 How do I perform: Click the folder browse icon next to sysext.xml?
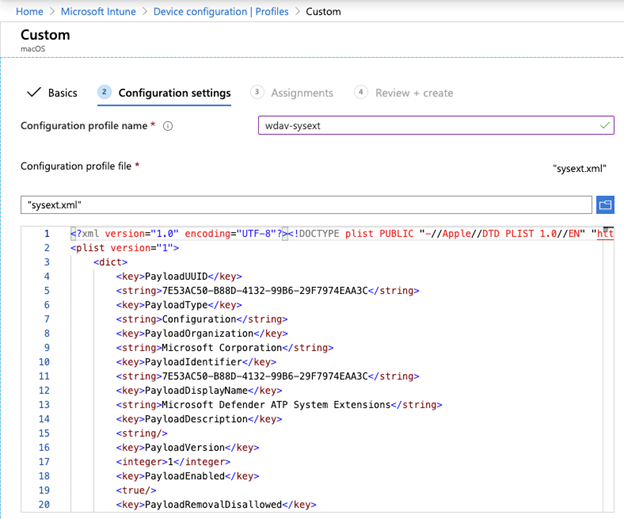[x=605, y=205]
